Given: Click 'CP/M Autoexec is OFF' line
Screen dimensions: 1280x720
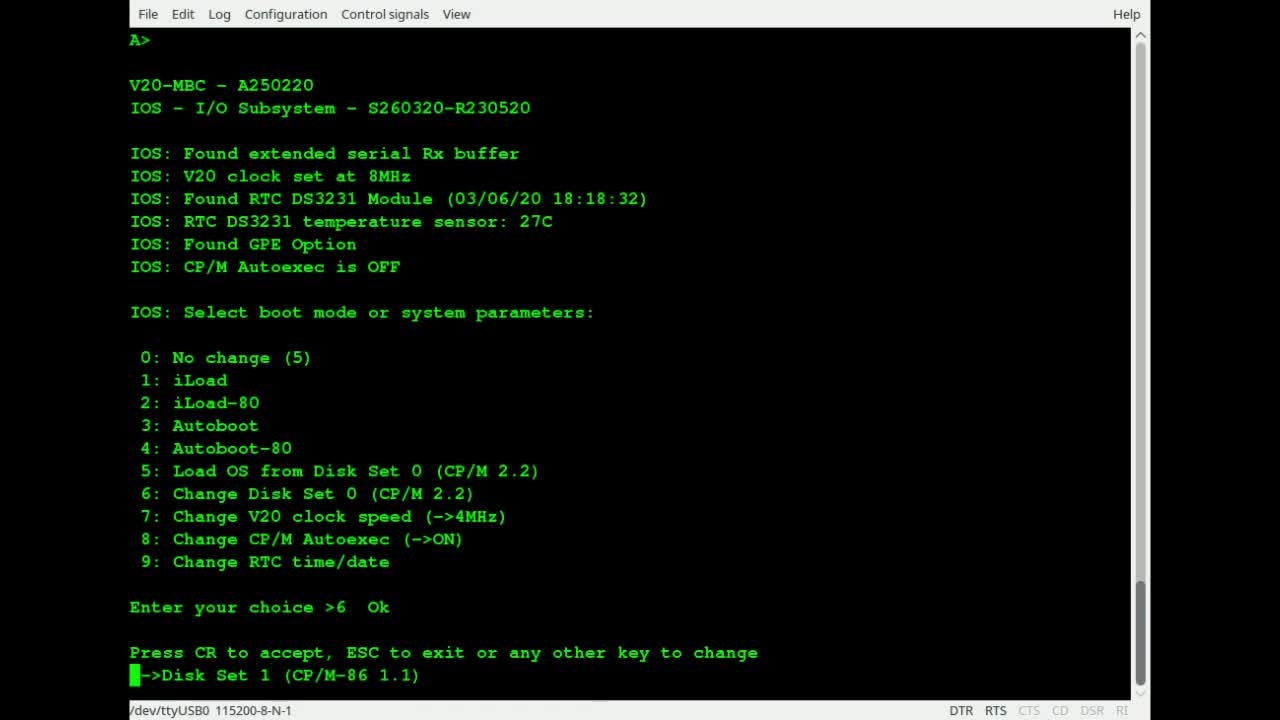Looking at the screenshot, I should point(264,267).
